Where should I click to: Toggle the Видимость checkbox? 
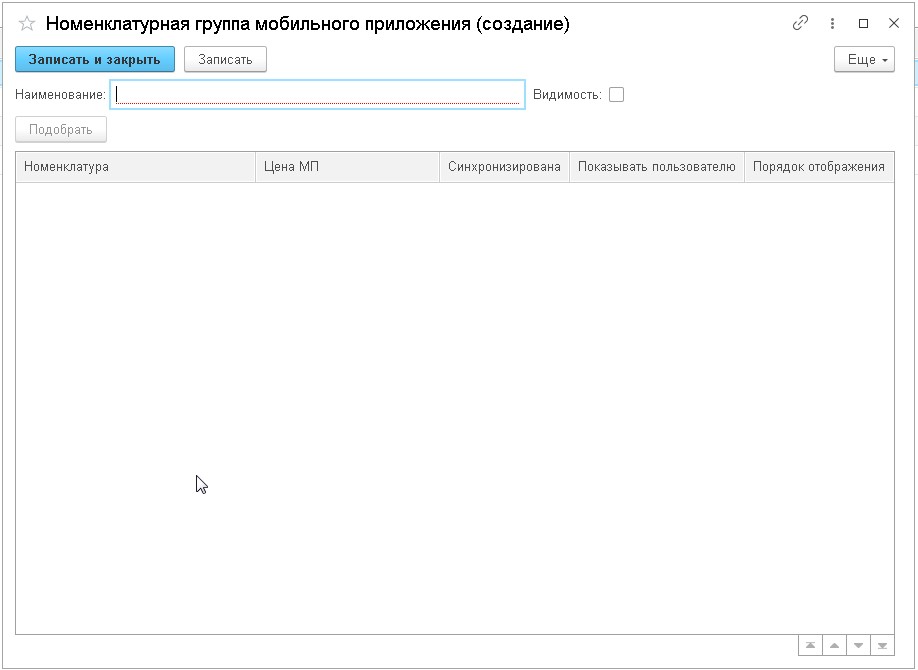616,95
